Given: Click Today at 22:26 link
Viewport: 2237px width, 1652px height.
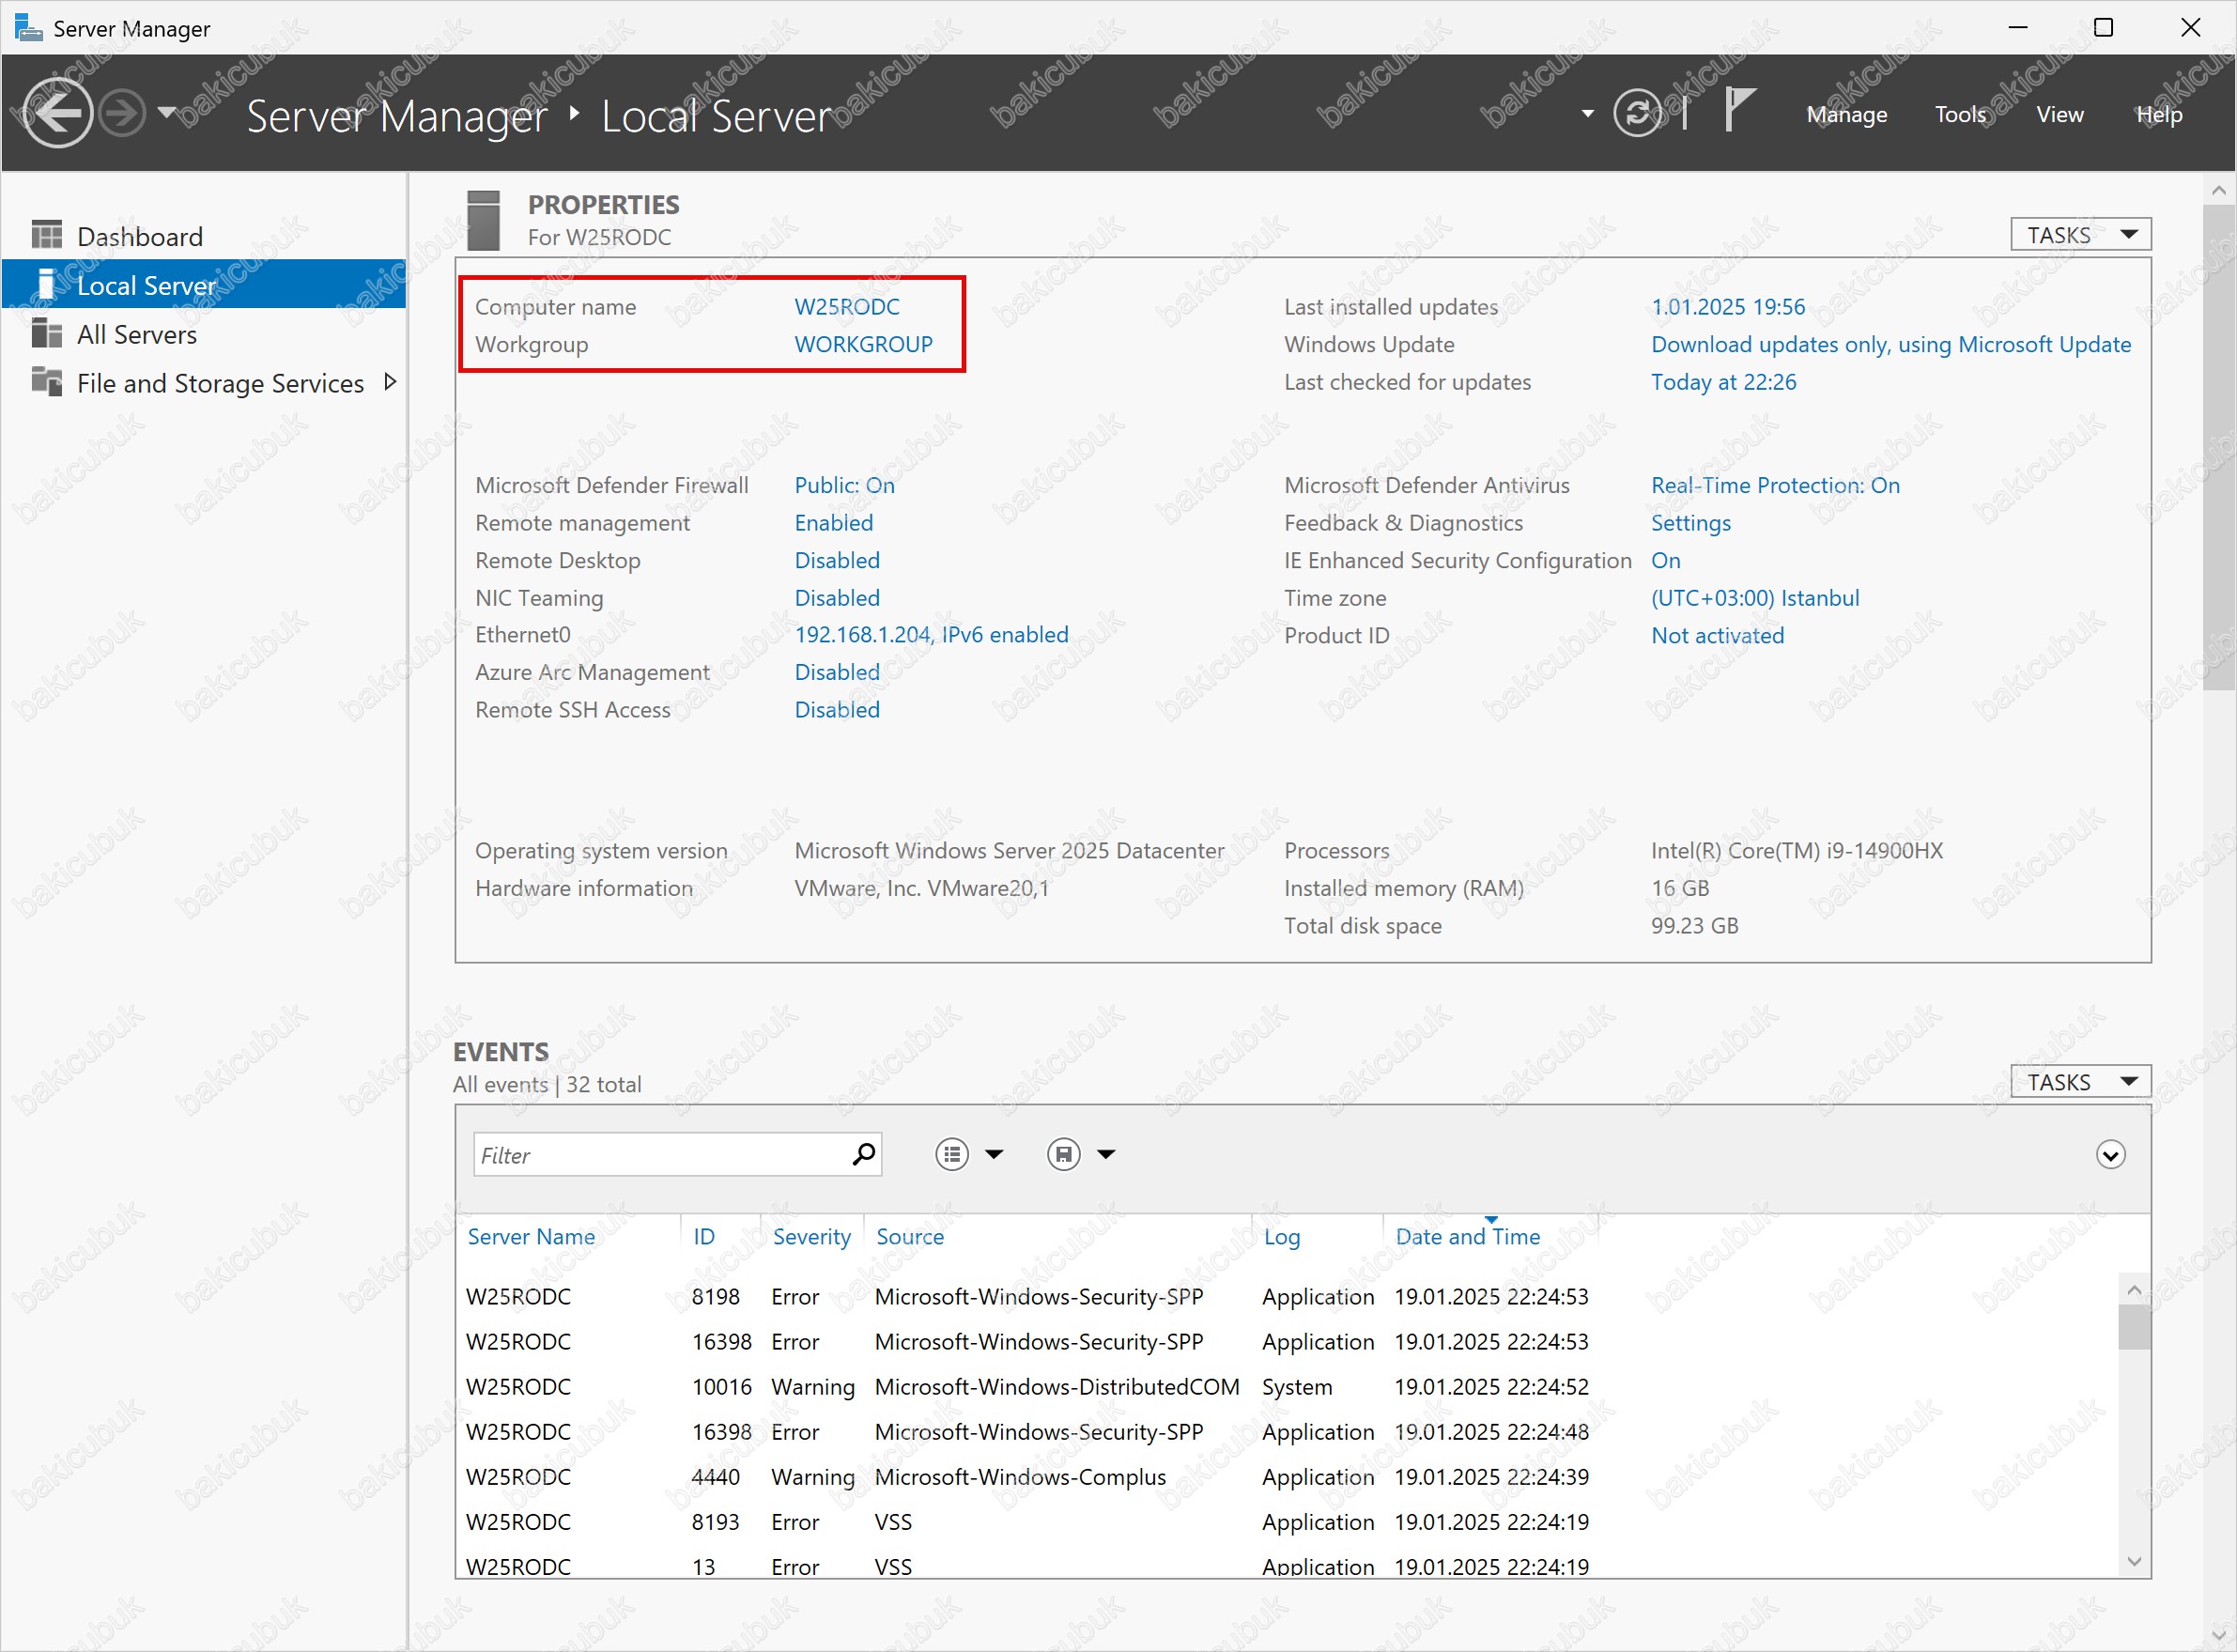Looking at the screenshot, I should tap(1723, 382).
